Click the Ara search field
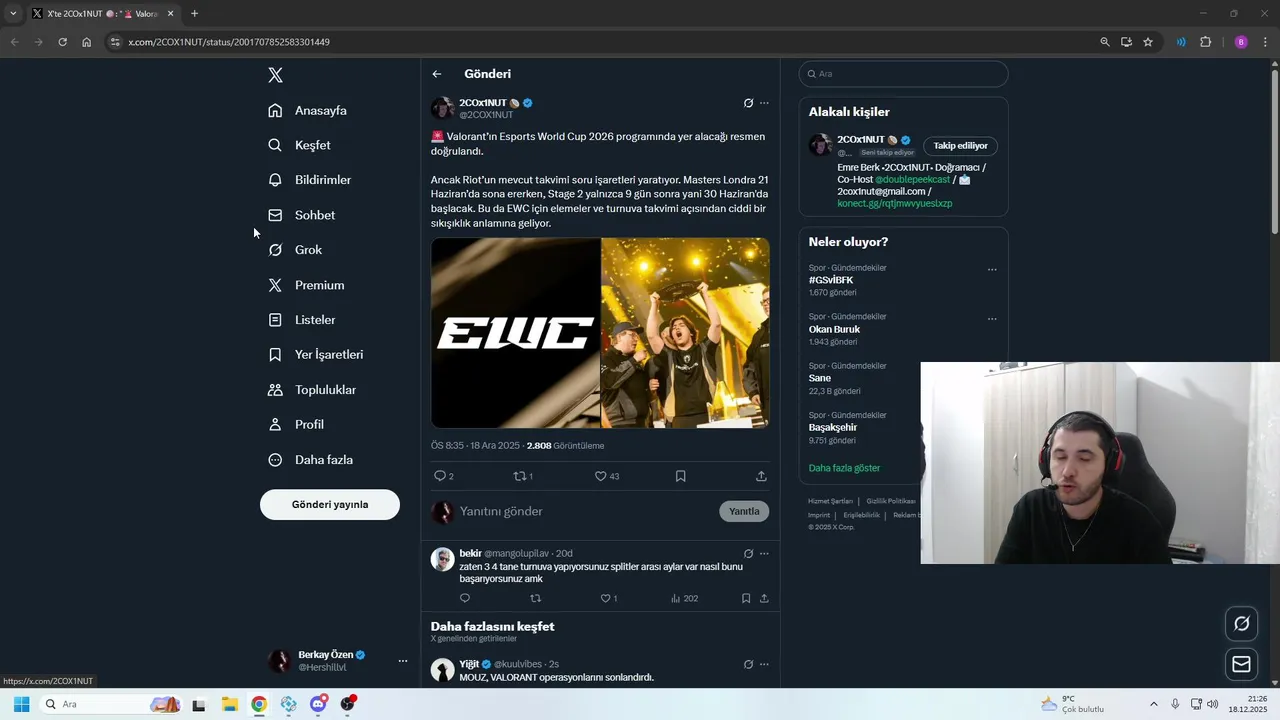The width and height of the screenshot is (1280, 720). [x=903, y=74]
